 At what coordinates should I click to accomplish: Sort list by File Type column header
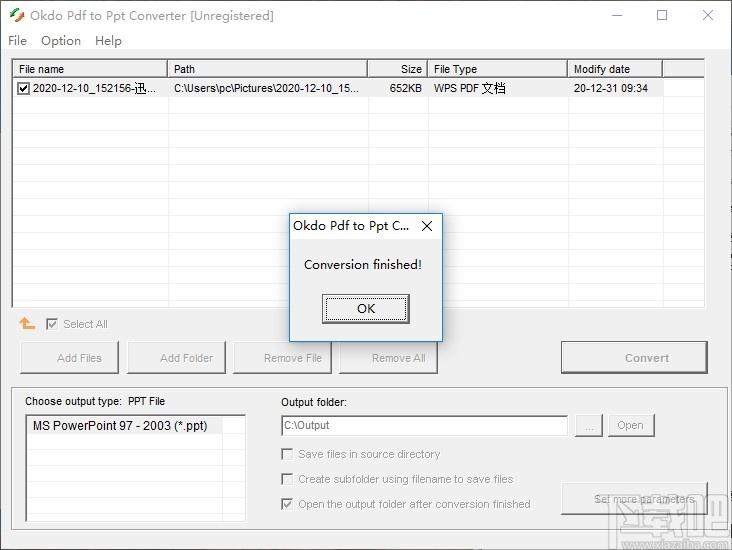498,69
